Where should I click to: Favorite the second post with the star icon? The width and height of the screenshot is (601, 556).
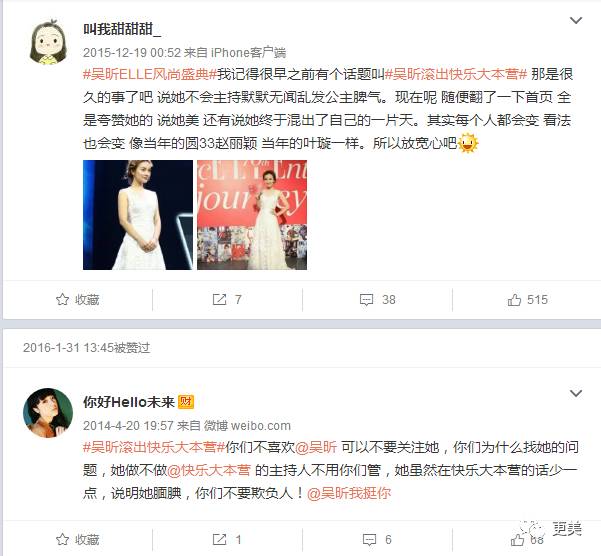[77, 540]
